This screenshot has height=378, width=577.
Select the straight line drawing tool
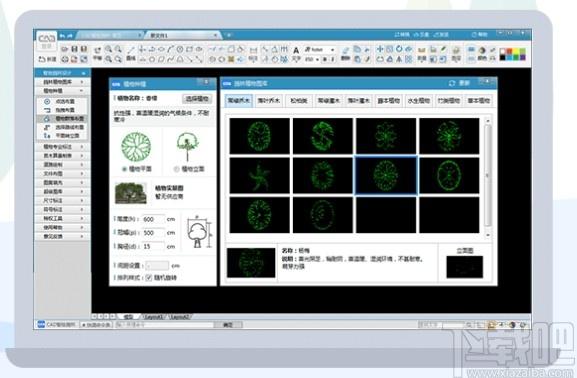coord(131,49)
